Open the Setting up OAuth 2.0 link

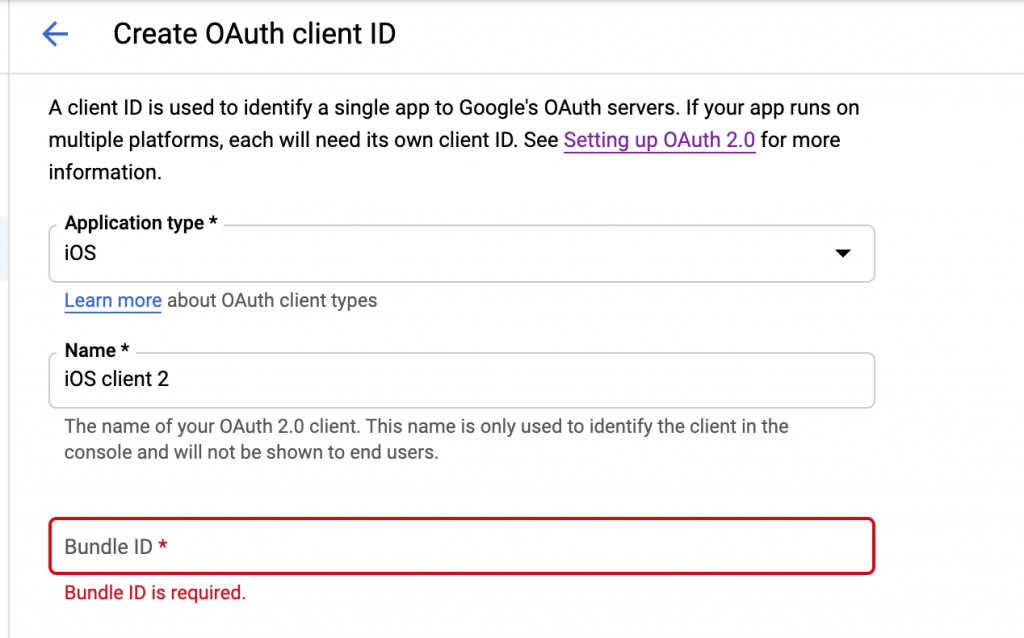pos(659,140)
